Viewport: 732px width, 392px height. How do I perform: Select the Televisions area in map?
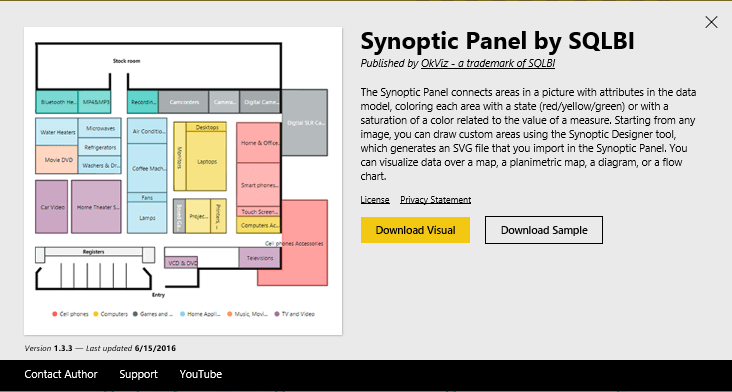pyautogui.click(x=260, y=258)
